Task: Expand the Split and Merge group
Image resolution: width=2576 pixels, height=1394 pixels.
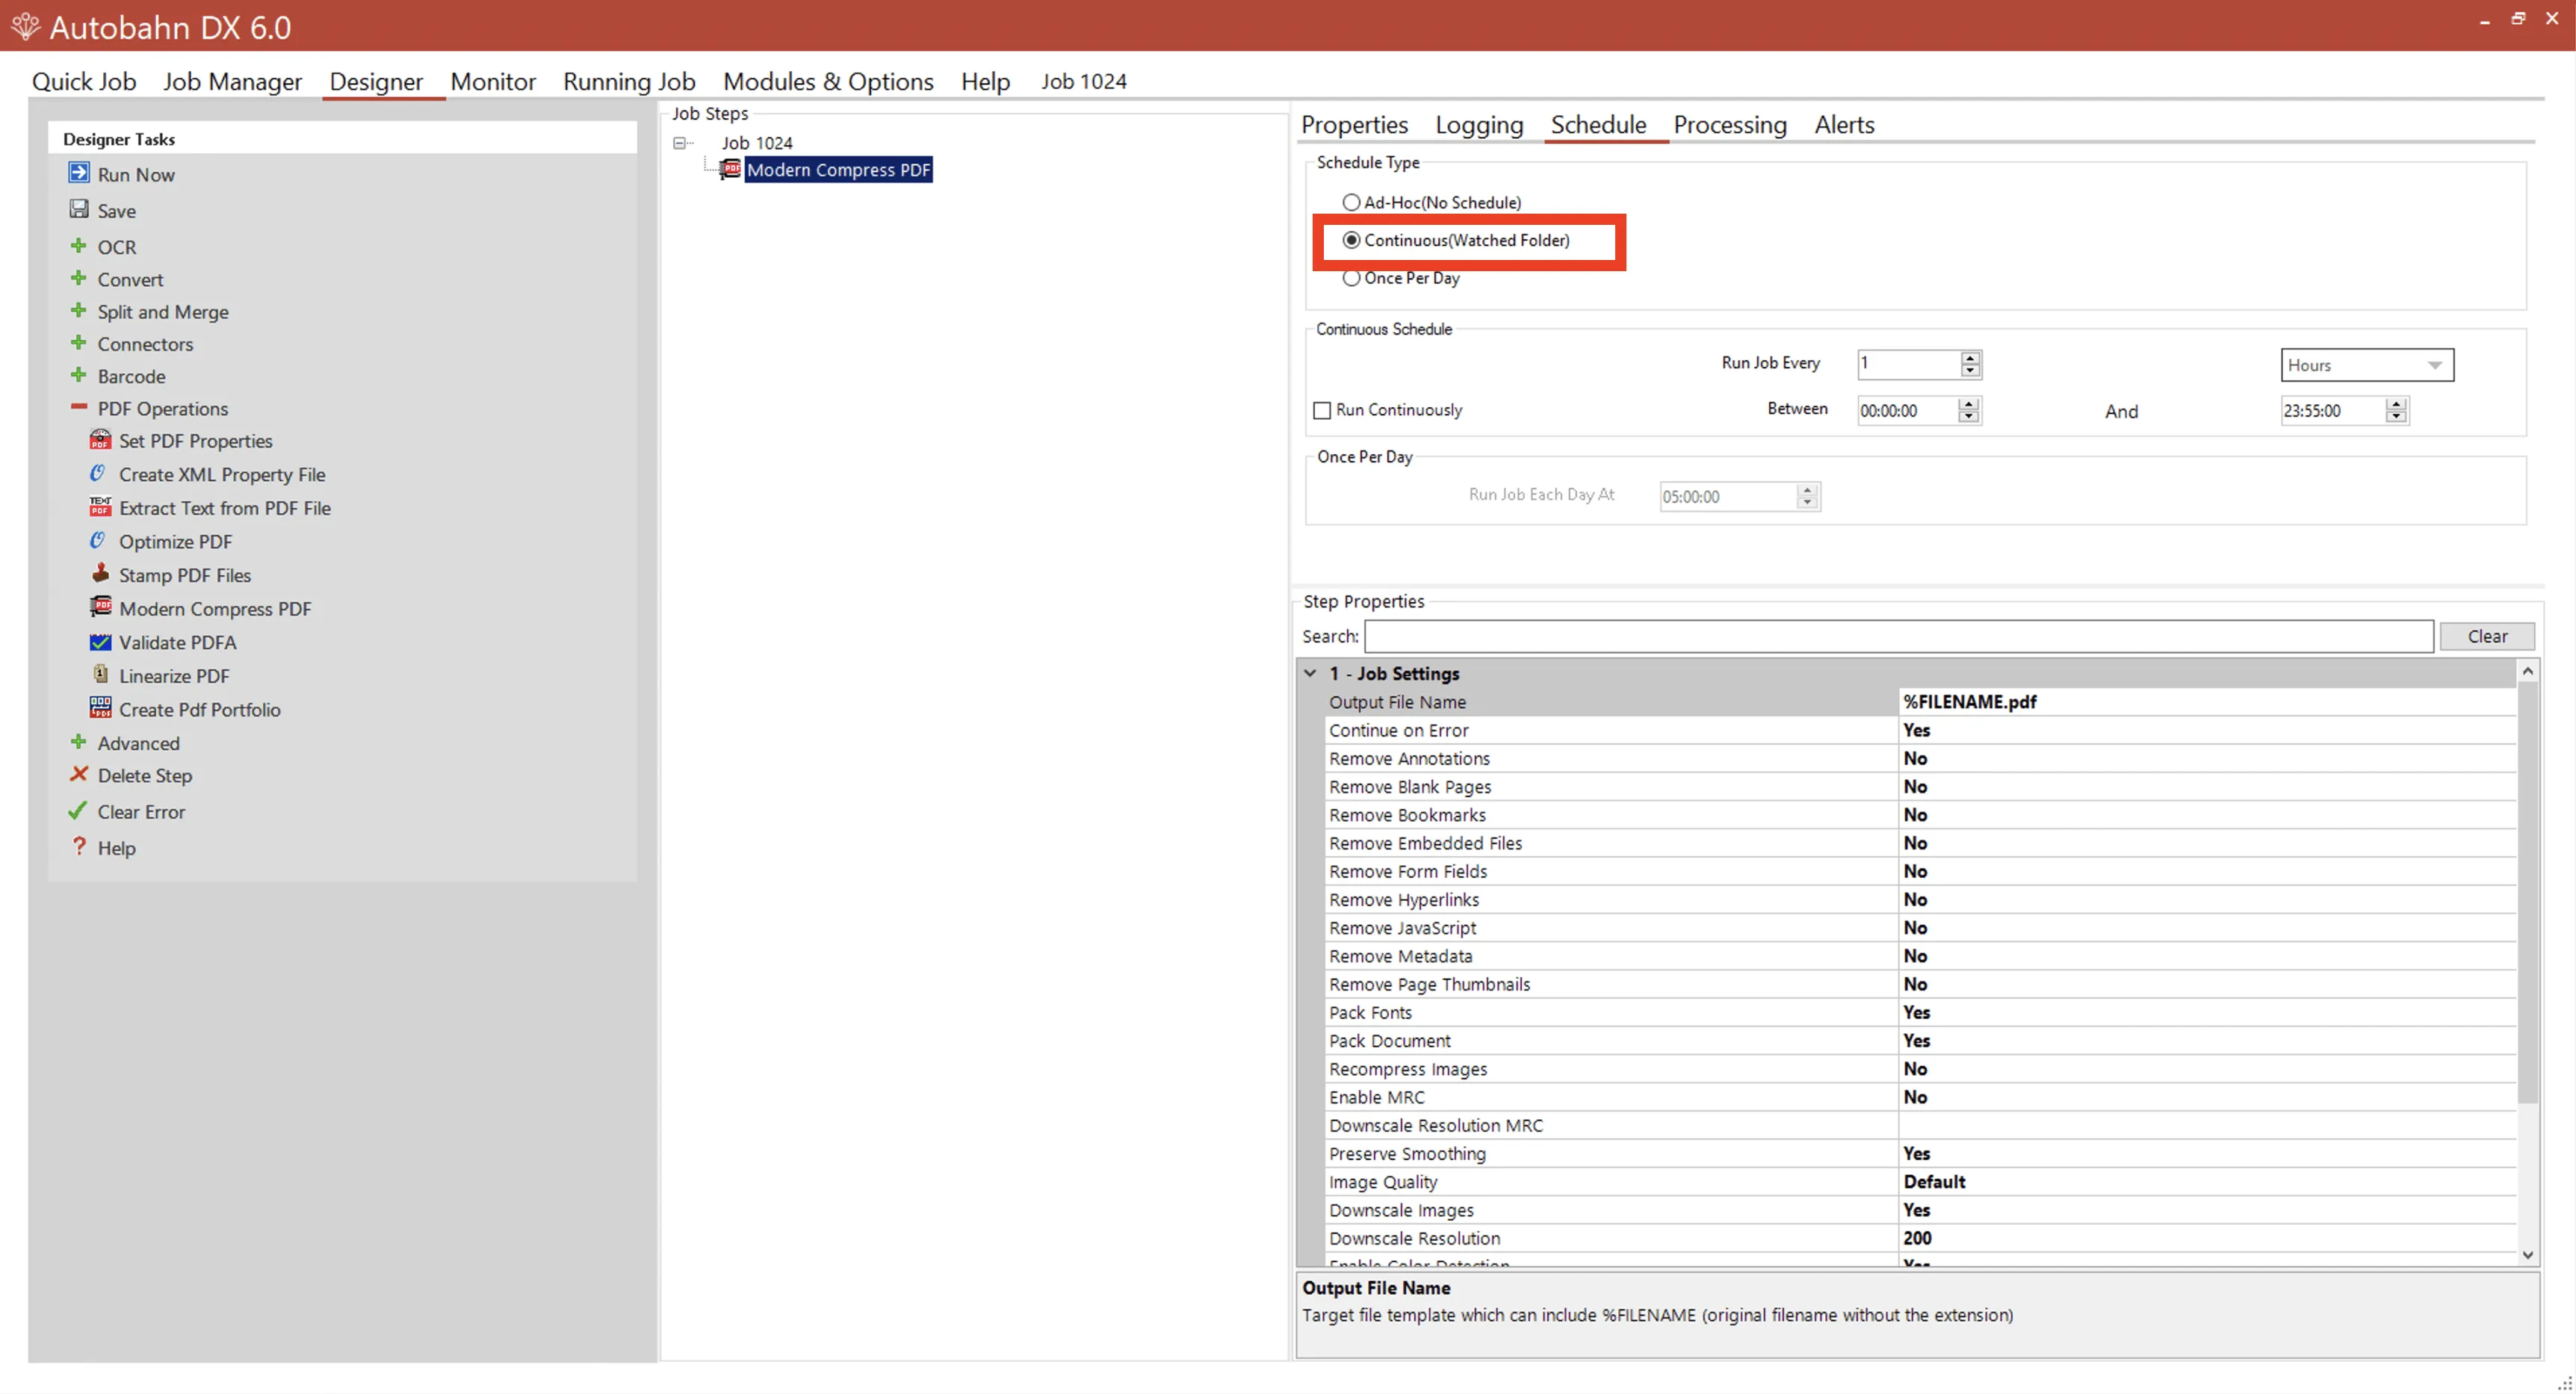Action: tap(79, 311)
